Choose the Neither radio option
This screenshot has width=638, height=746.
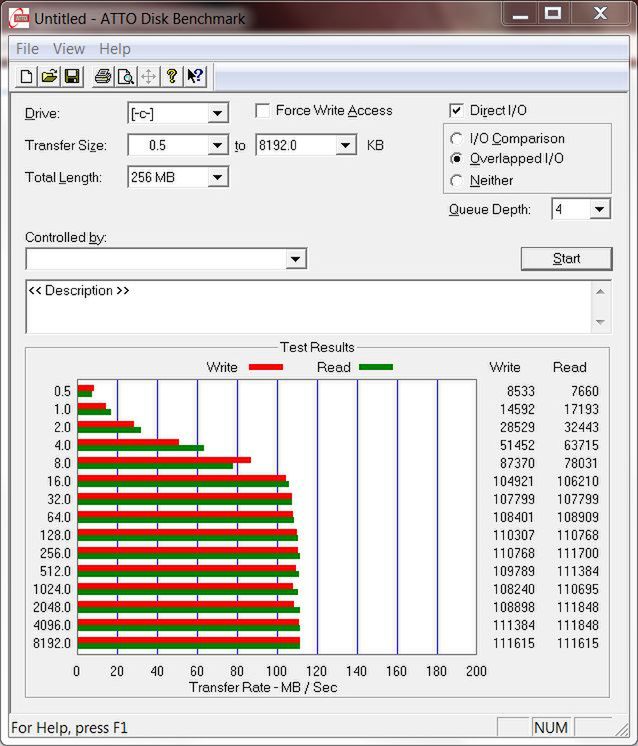pos(456,180)
